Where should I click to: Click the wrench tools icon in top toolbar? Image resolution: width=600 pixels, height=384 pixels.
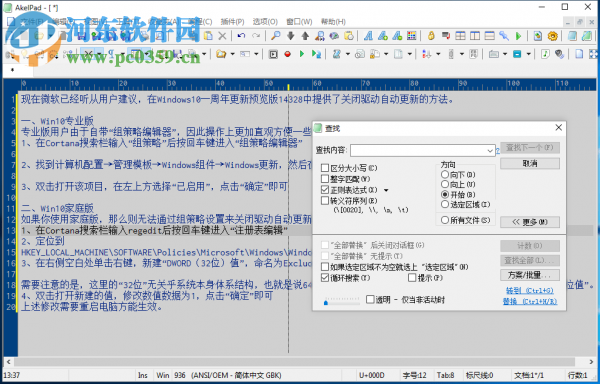[x=504, y=36]
